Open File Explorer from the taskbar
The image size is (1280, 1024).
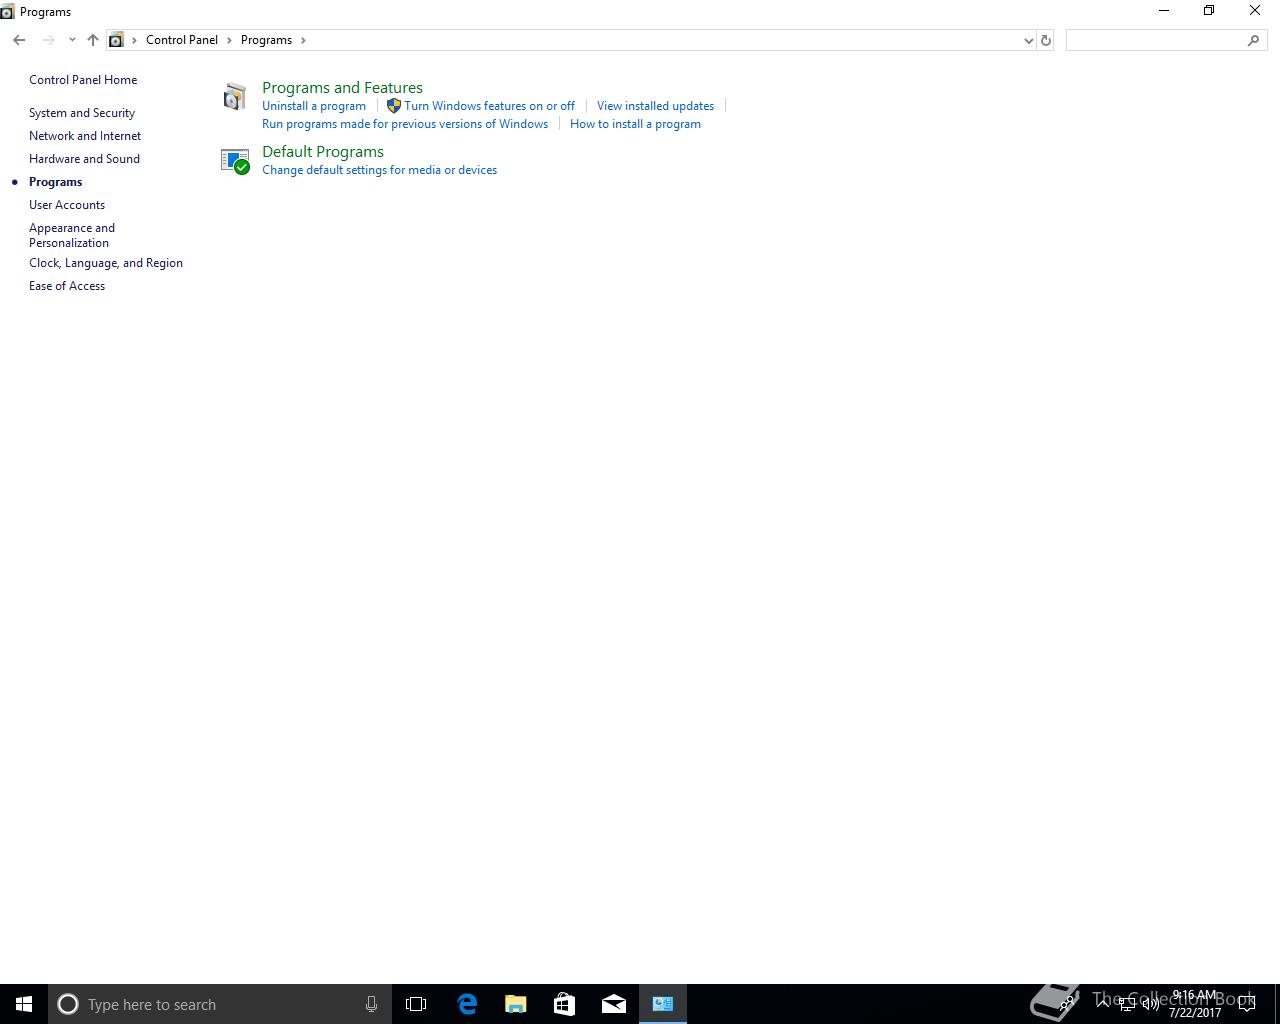click(x=516, y=1004)
